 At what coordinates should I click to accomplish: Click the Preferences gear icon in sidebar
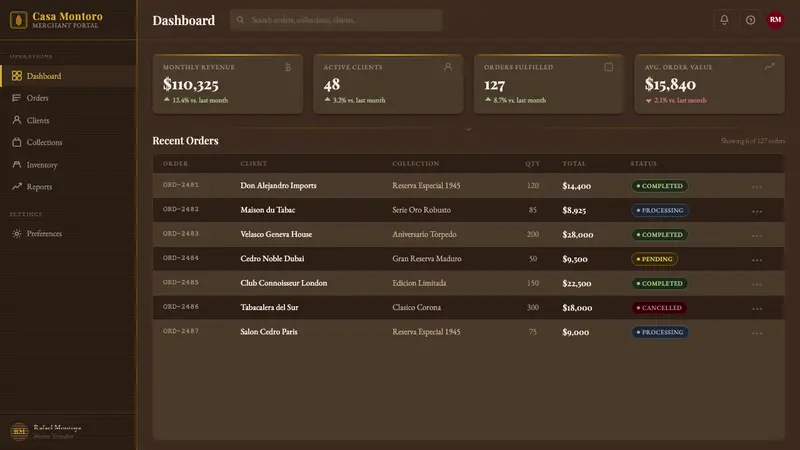[x=17, y=233]
